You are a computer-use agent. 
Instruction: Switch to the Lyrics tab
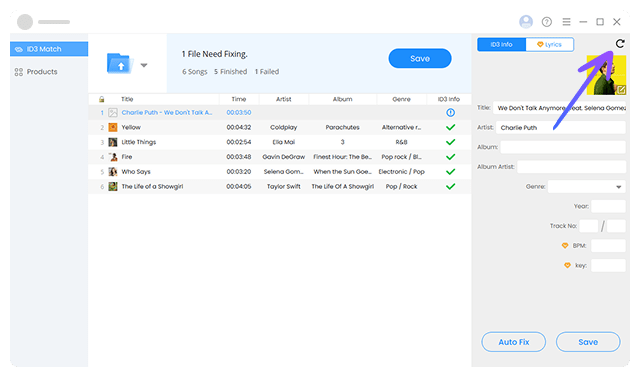coord(549,44)
